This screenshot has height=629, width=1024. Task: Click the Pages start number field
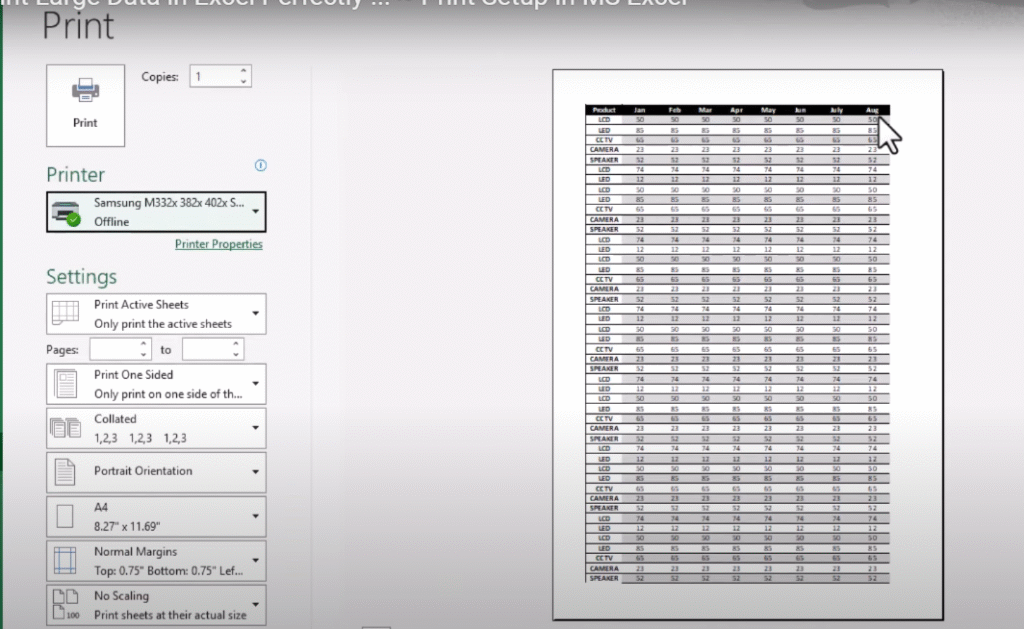click(x=113, y=349)
